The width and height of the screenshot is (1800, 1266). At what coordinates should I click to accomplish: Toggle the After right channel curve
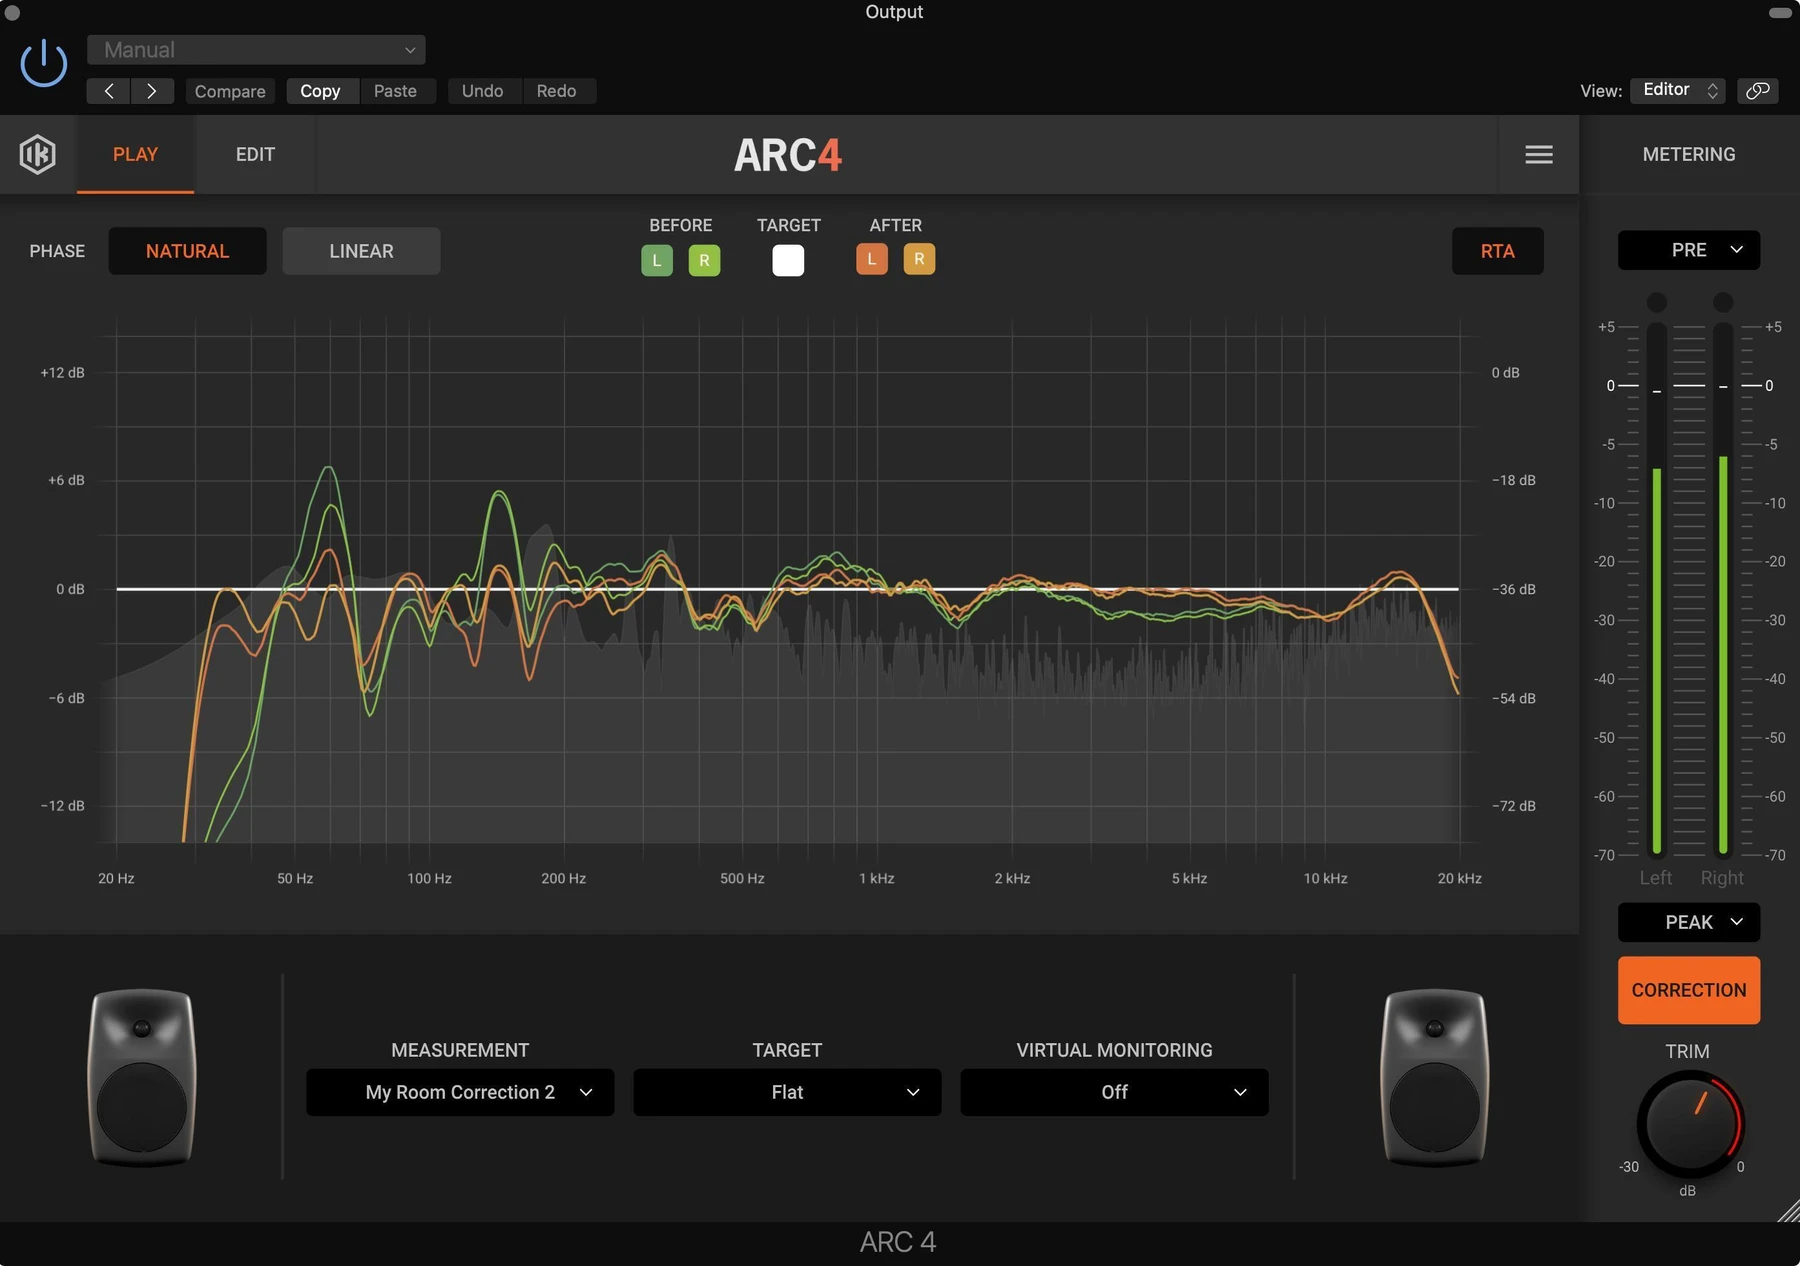click(x=919, y=259)
